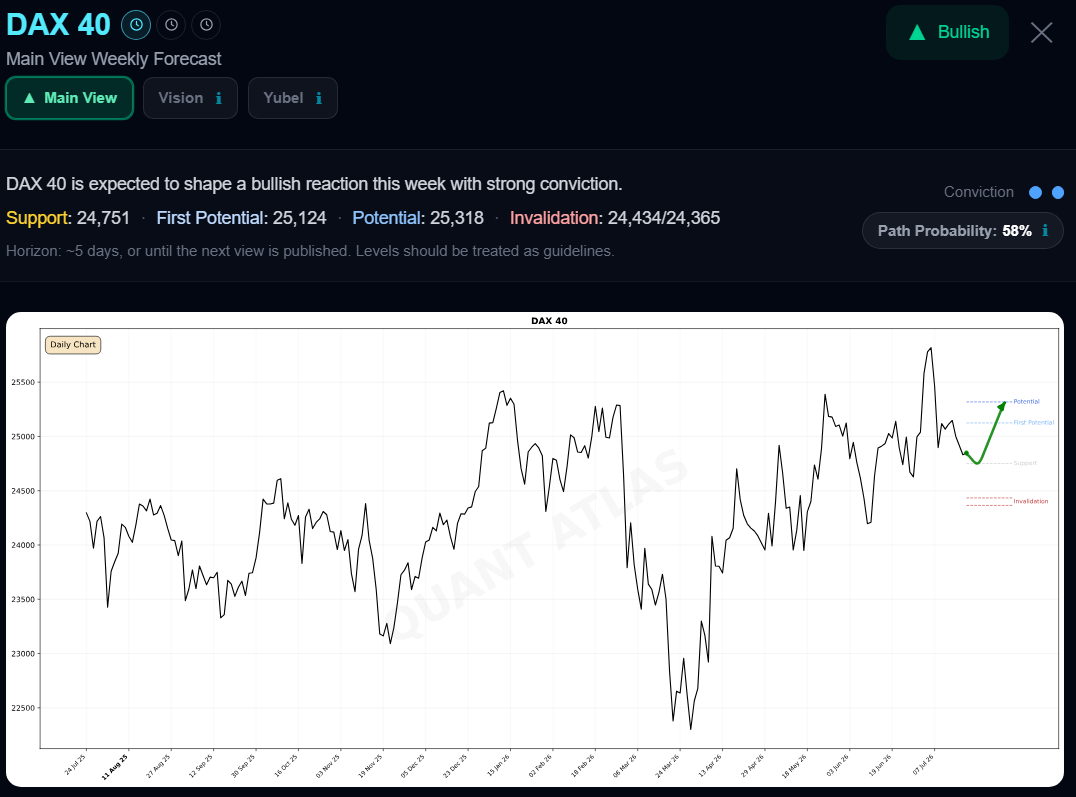
Task: Click the red Invalidation level label
Action: (555, 218)
